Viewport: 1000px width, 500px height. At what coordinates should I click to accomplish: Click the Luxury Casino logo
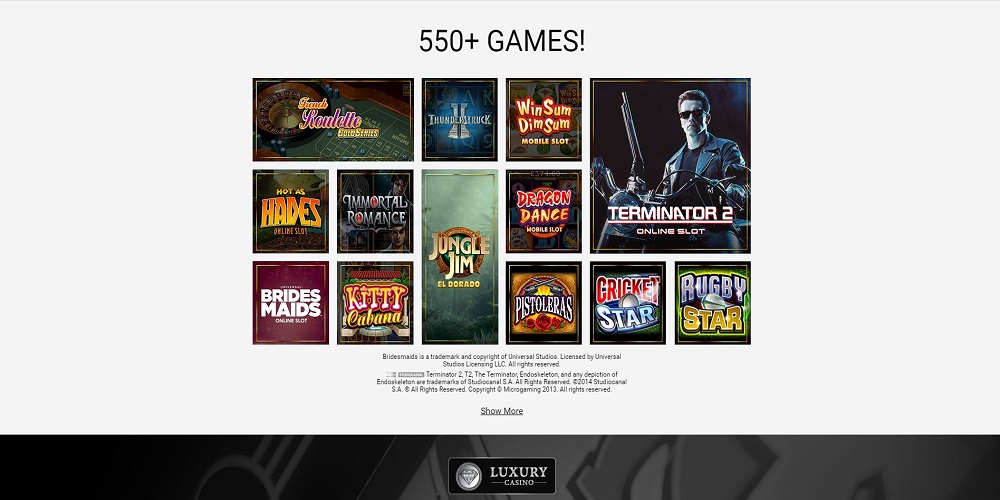click(x=501, y=476)
